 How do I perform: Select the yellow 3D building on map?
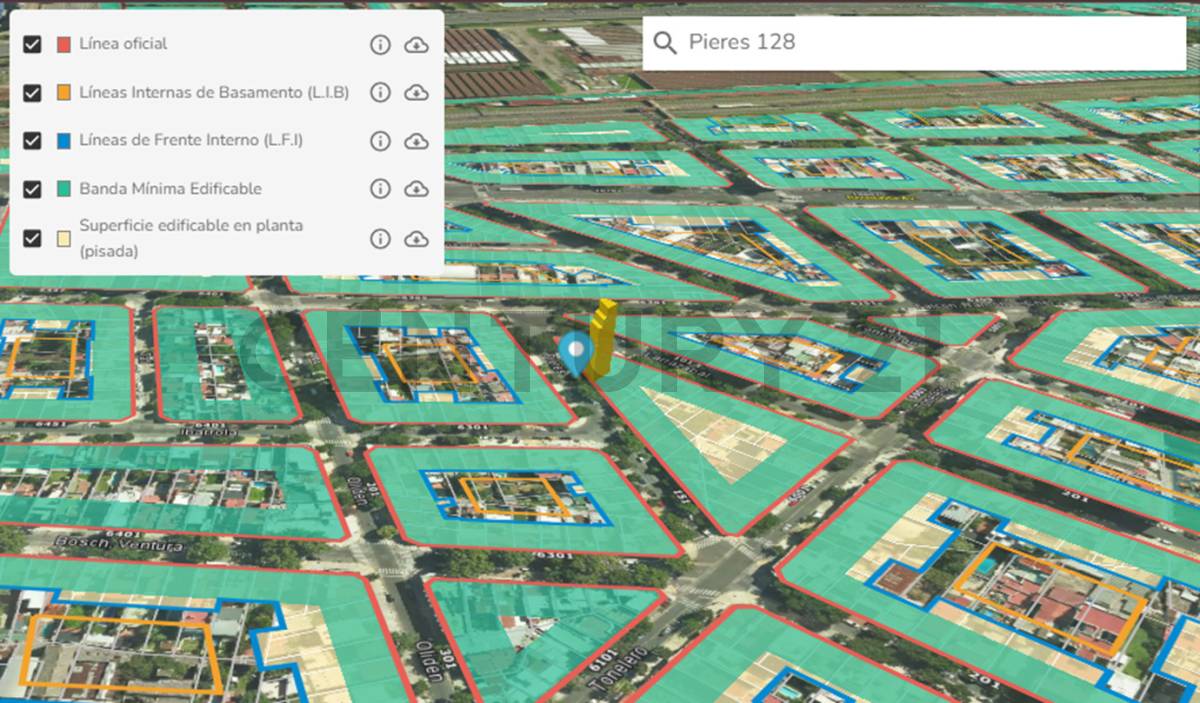pos(601,338)
